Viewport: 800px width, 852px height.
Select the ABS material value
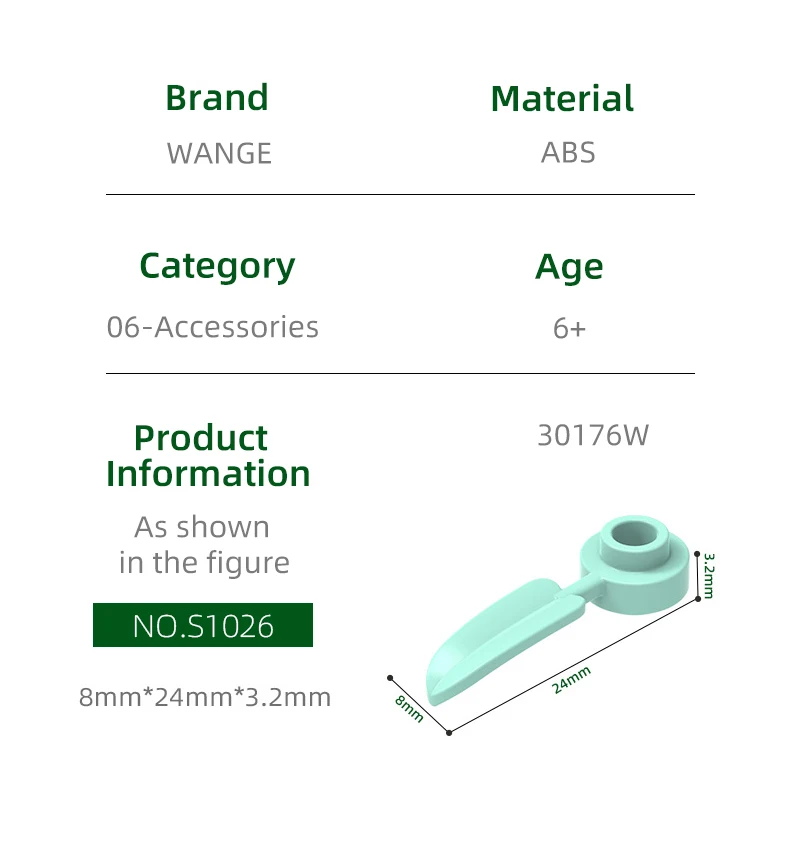point(568,153)
